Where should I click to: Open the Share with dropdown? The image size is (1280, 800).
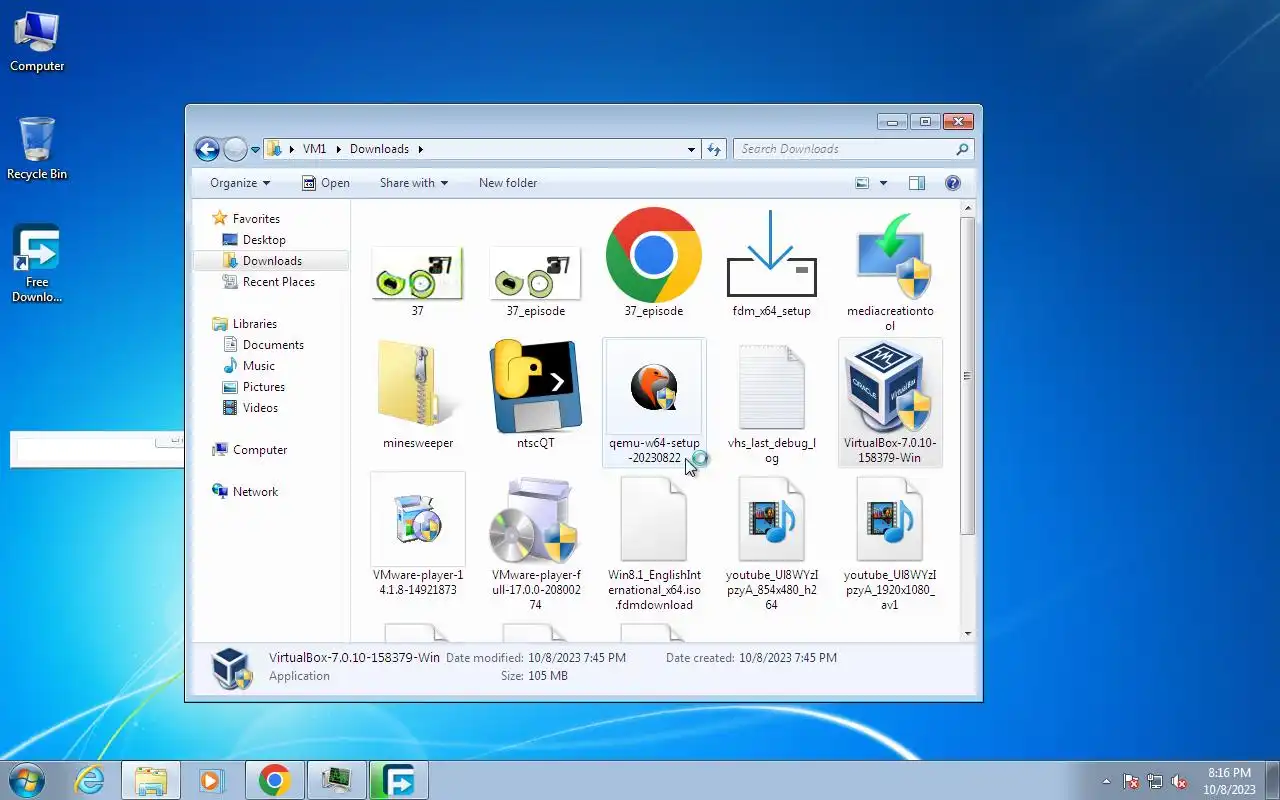413,183
